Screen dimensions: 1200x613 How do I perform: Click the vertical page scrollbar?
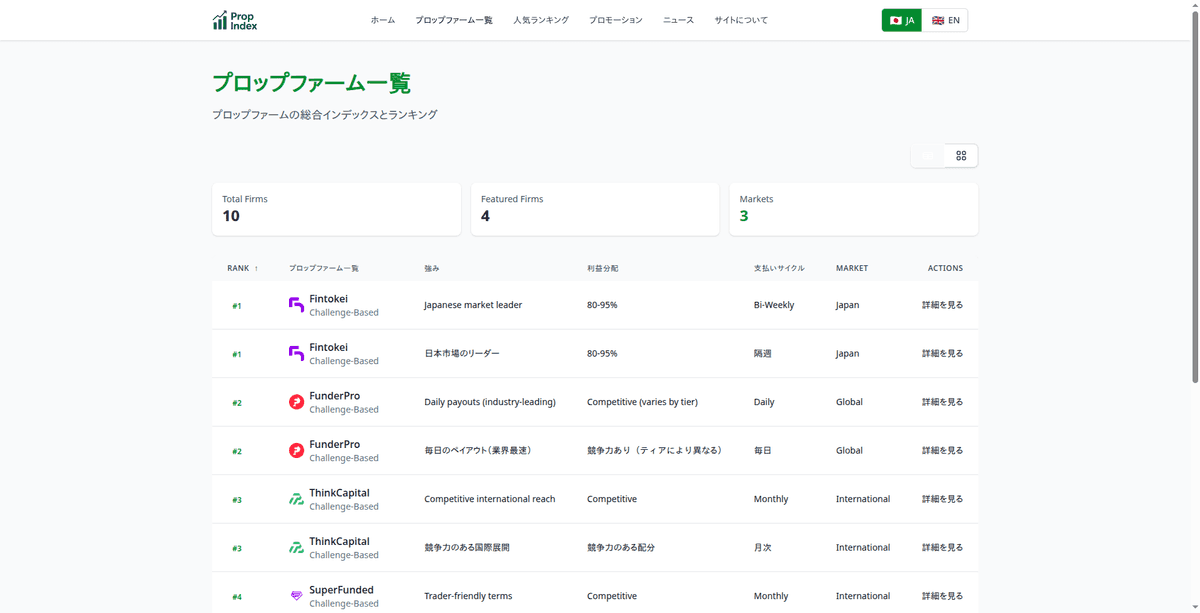(x=1194, y=195)
